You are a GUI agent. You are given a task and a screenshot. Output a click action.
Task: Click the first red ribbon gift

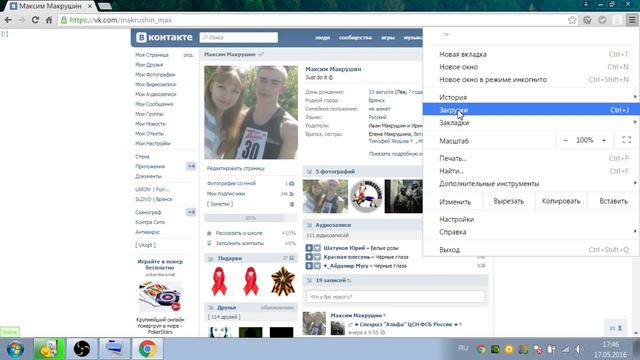pyautogui.click(x=219, y=281)
